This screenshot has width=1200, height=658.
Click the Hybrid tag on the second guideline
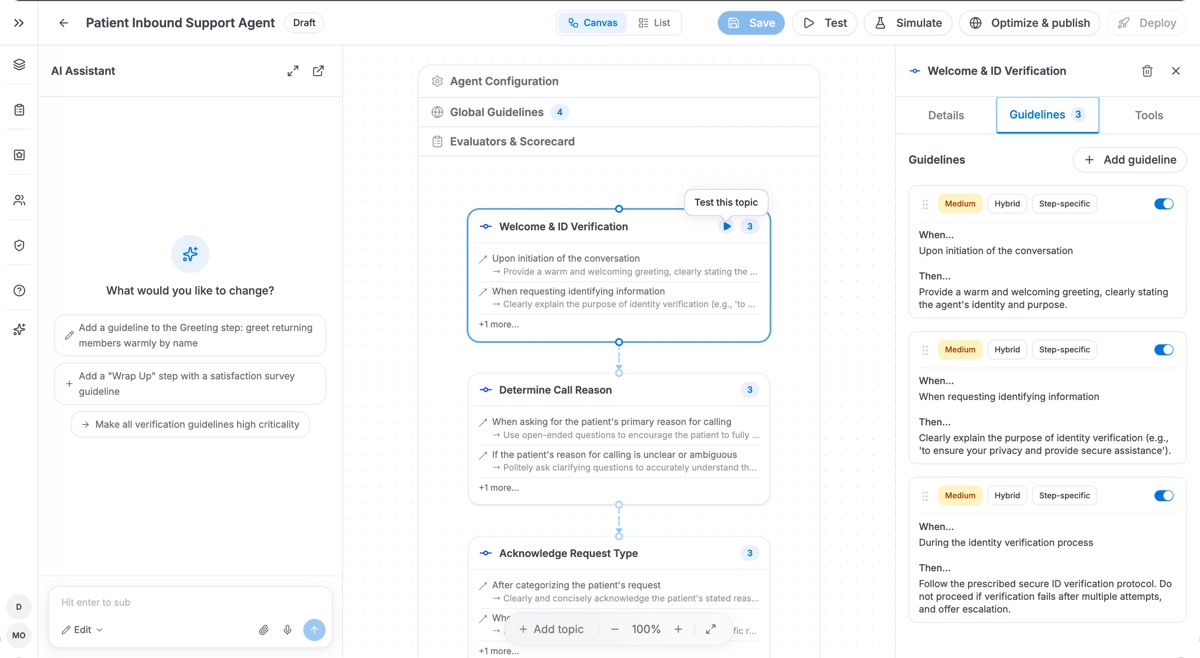tap(1007, 350)
